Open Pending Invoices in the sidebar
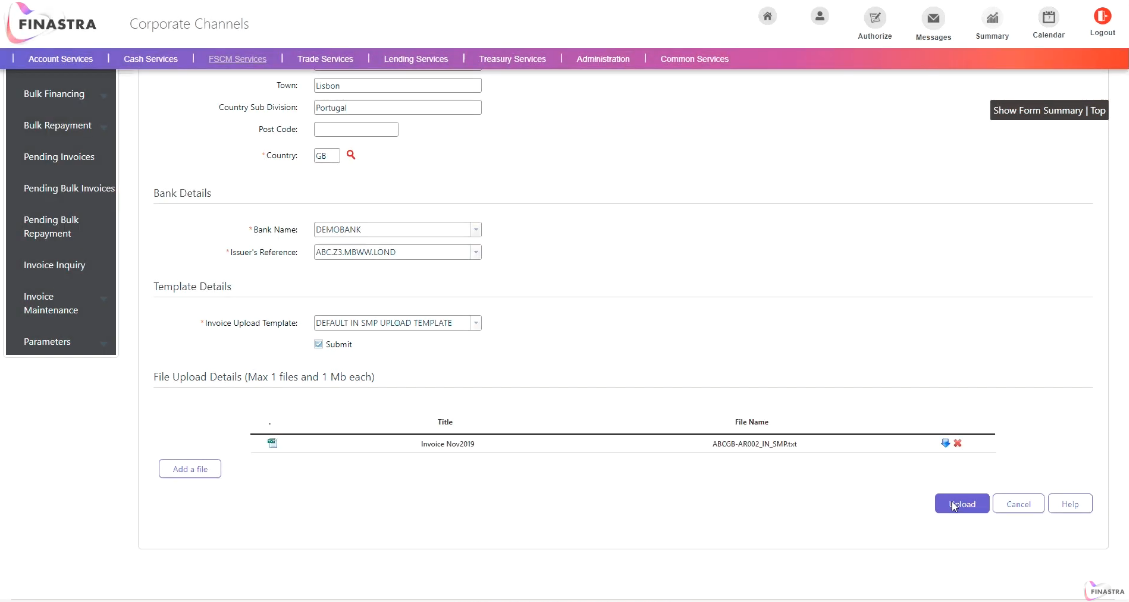 coord(60,157)
